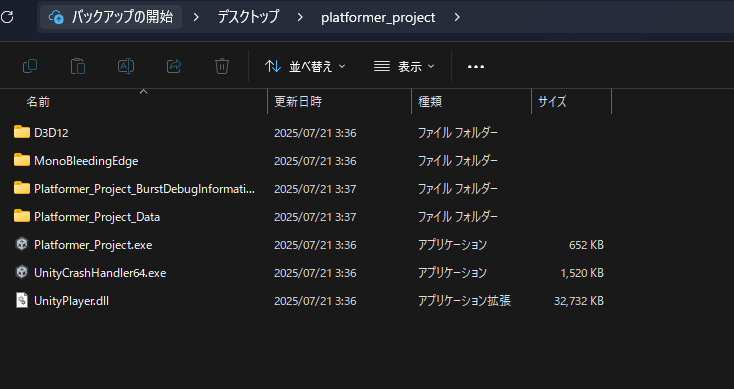Viewport: 734px width, 389px height.
Task: Select UnityCrashHandler64.exe file row
Action: [309, 272]
